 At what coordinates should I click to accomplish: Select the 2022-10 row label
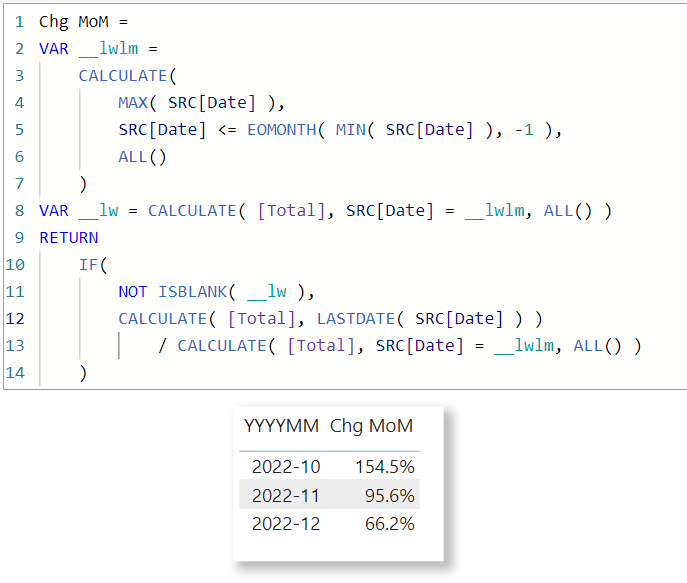coord(286,466)
